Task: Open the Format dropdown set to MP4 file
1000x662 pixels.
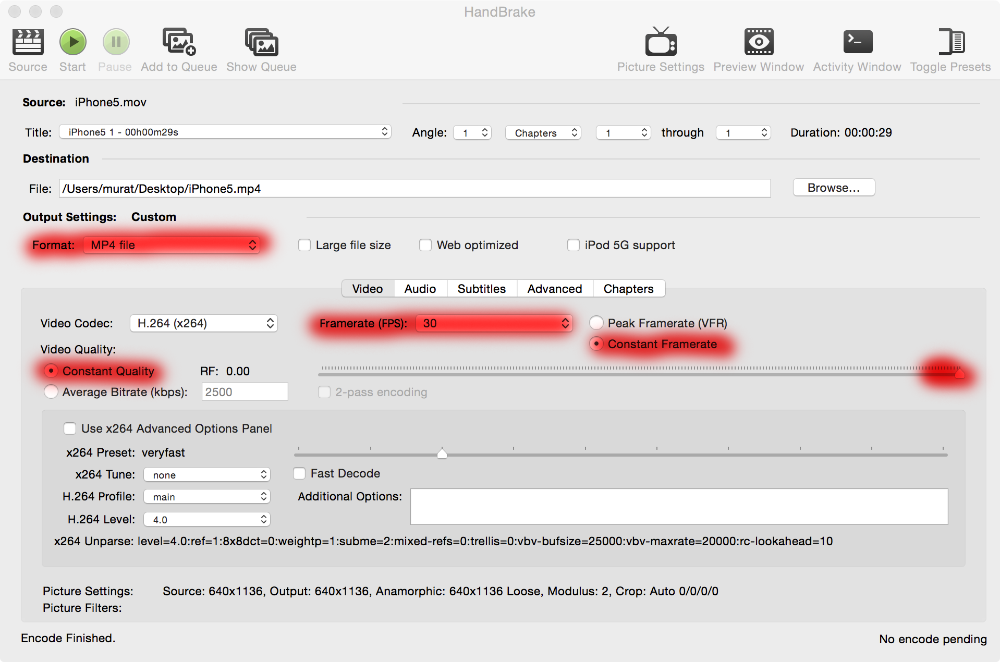Action: [x=172, y=245]
